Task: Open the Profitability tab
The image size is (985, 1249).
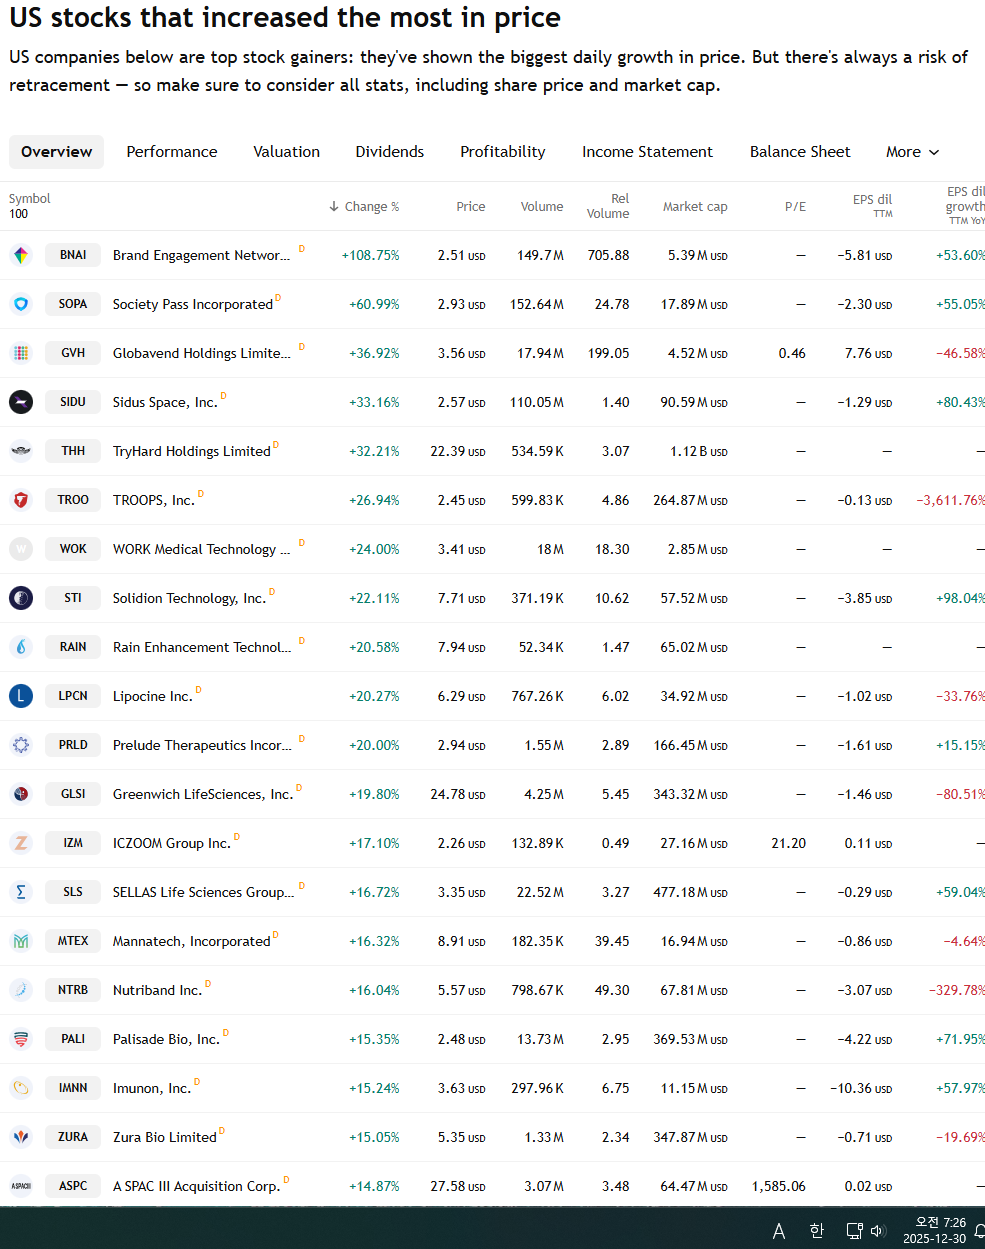Action: pyautogui.click(x=503, y=152)
